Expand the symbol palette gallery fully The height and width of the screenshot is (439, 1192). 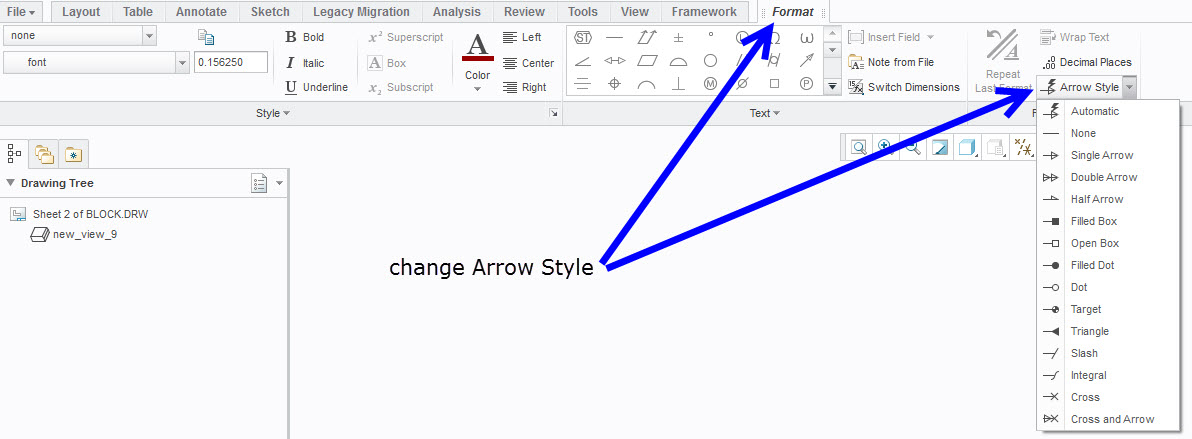832,87
